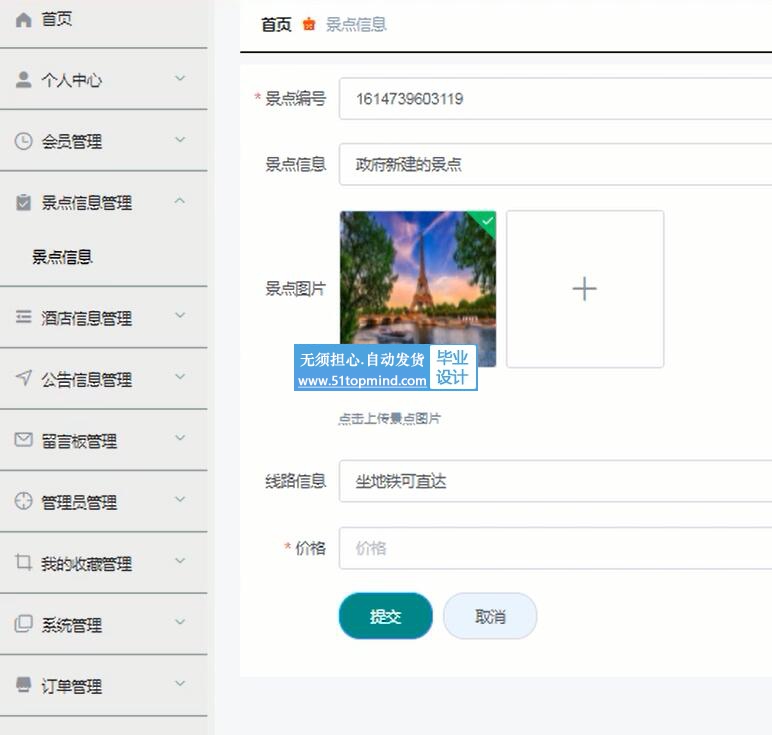Click the orange breadcrumb separator icon
This screenshot has height=735, width=772.
pyautogui.click(x=309, y=24)
